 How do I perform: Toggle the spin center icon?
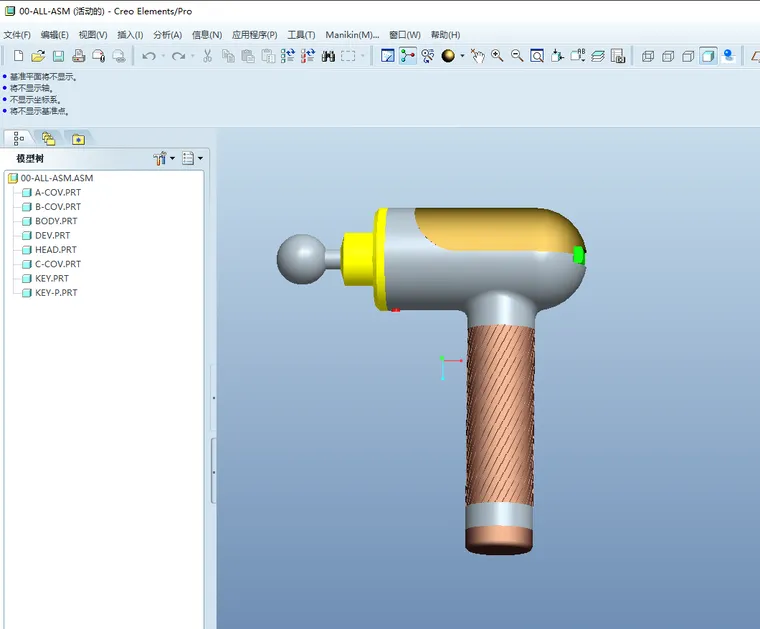point(408,56)
